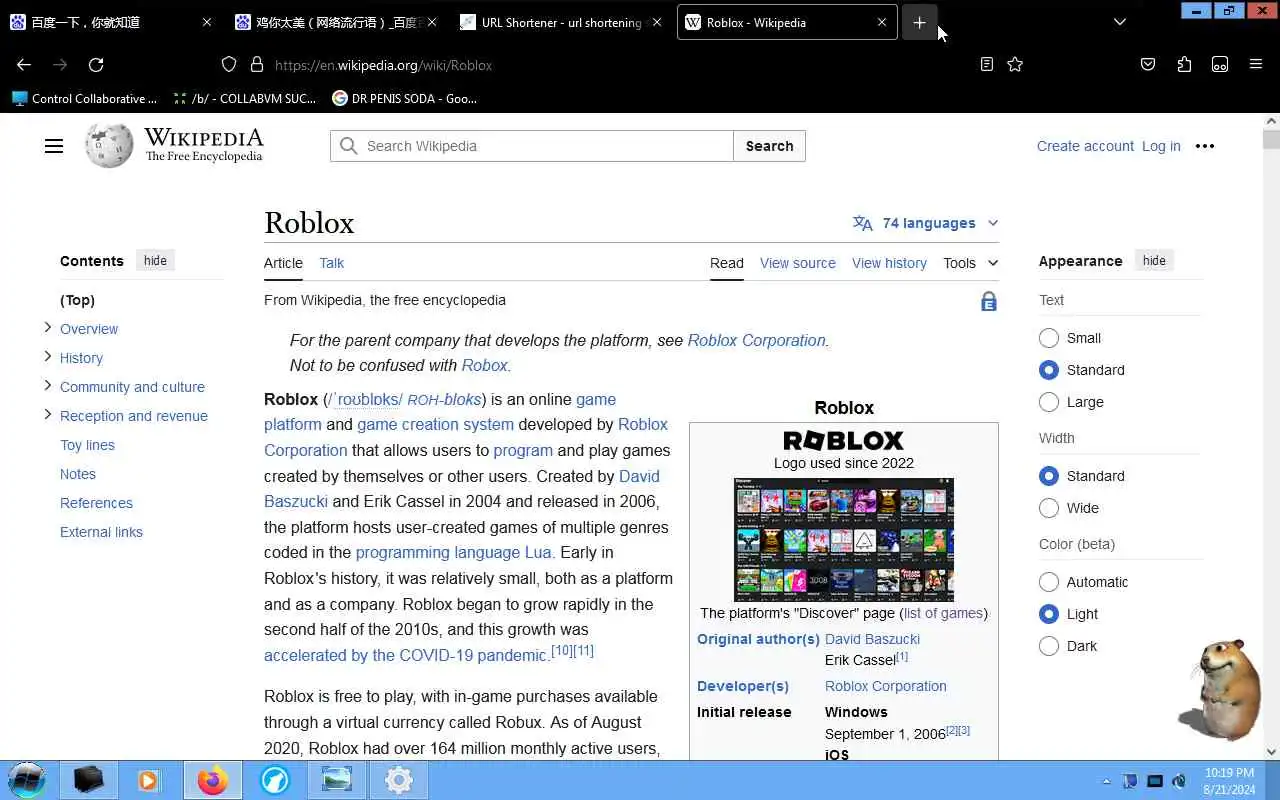Image resolution: width=1280 pixels, height=800 pixels.
Task: Show hidden system tray icons arrow
Action: tap(1106, 781)
